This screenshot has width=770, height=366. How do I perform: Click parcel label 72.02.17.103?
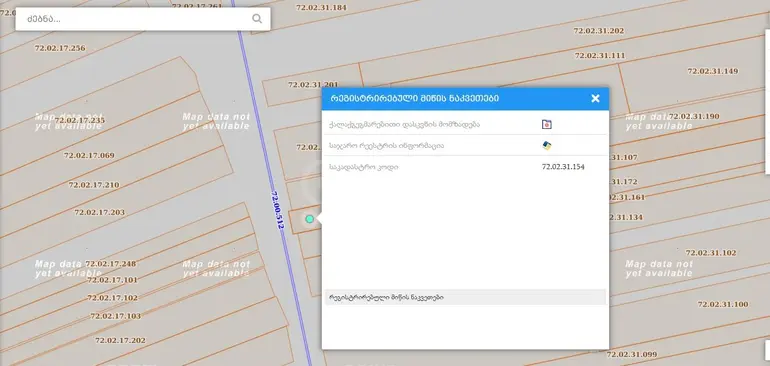pyautogui.click(x=115, y=316)
